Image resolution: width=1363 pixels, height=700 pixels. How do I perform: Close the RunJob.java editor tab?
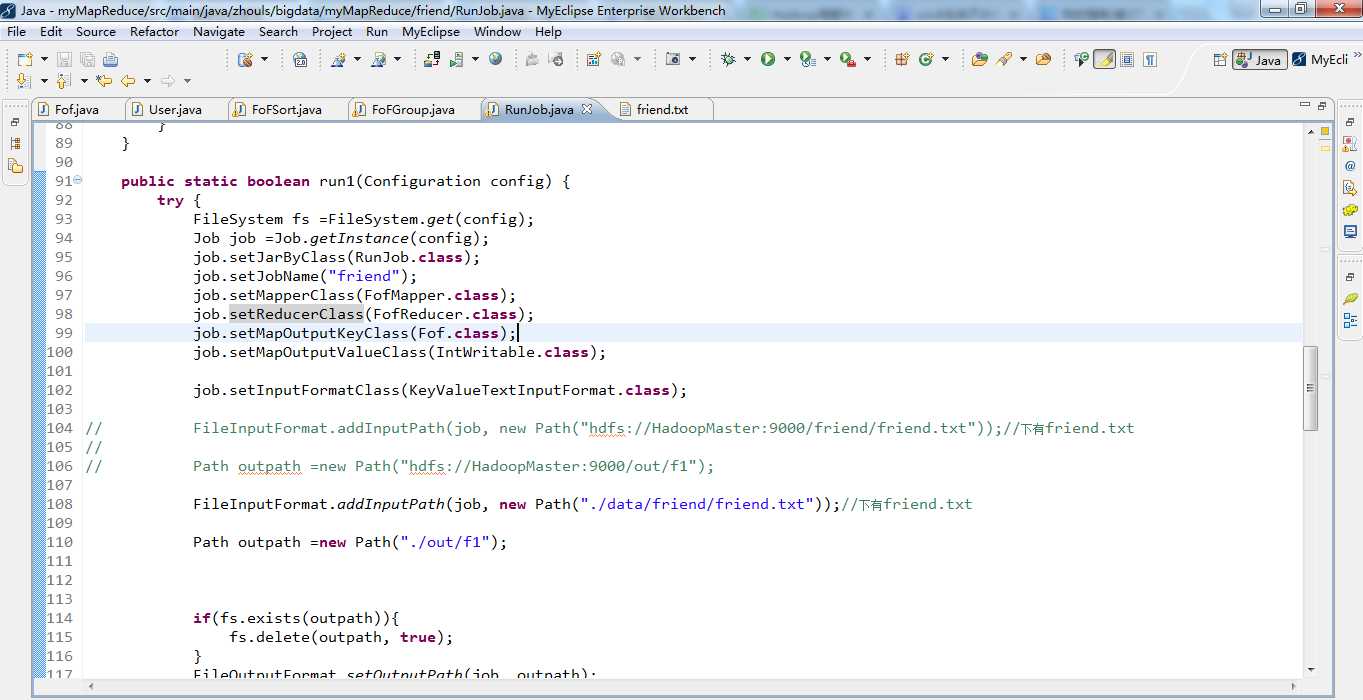click(587, 109)
